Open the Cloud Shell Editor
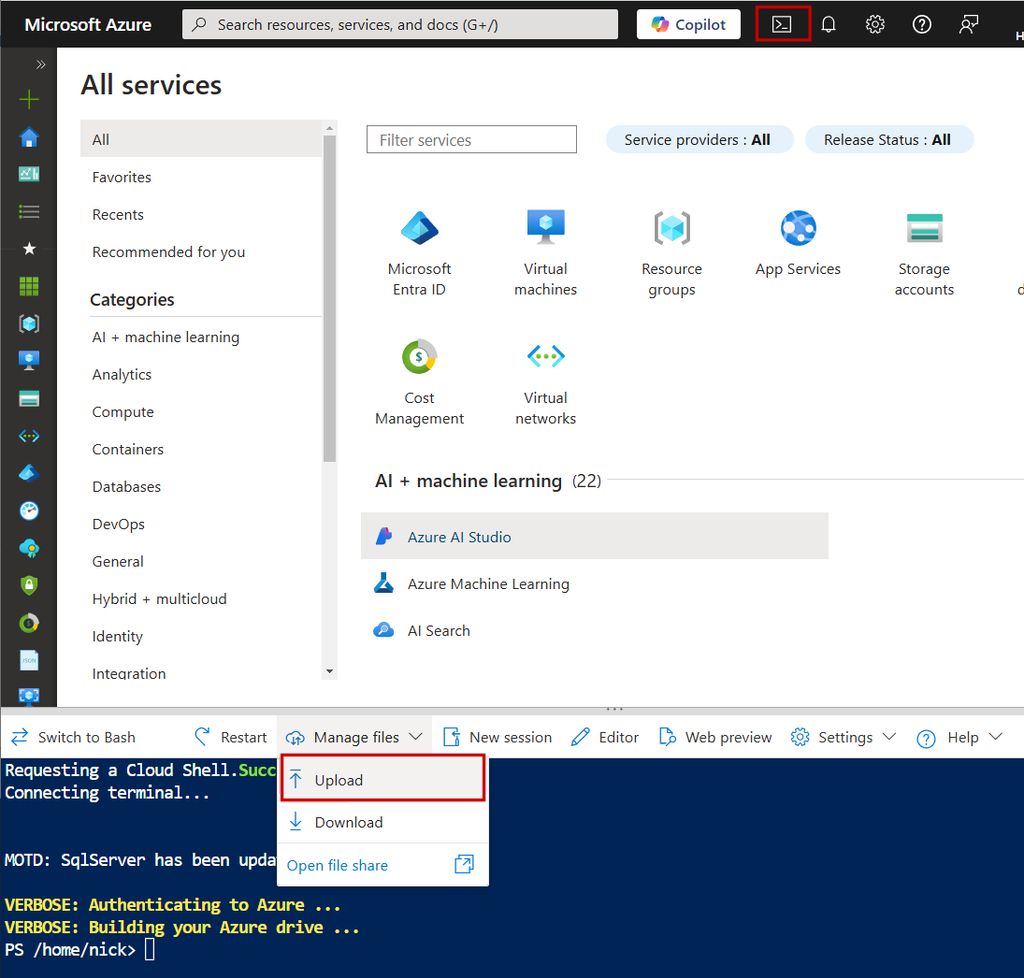 (605, 737)
